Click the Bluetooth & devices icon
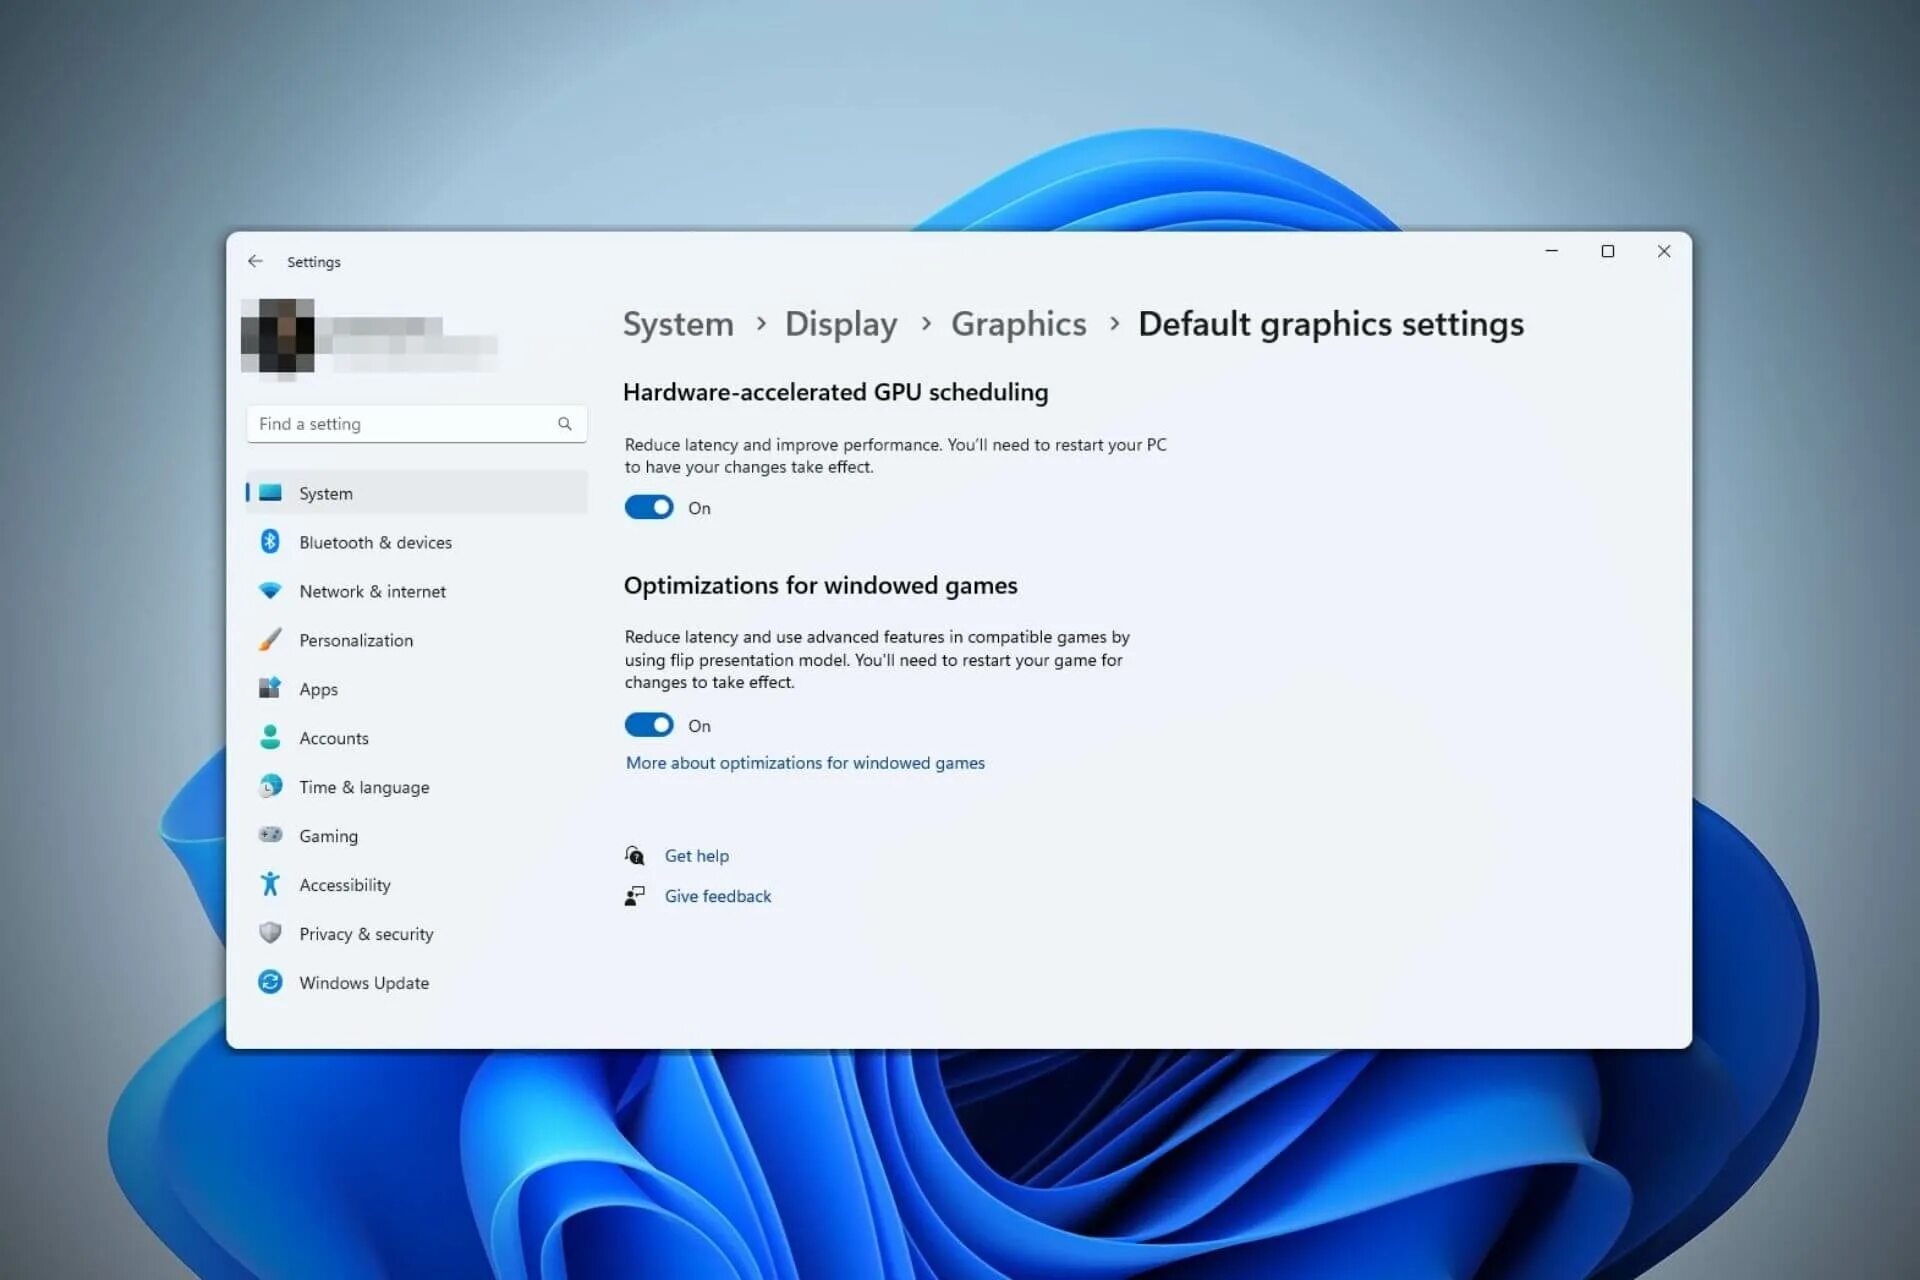 [x=270, y=542]
